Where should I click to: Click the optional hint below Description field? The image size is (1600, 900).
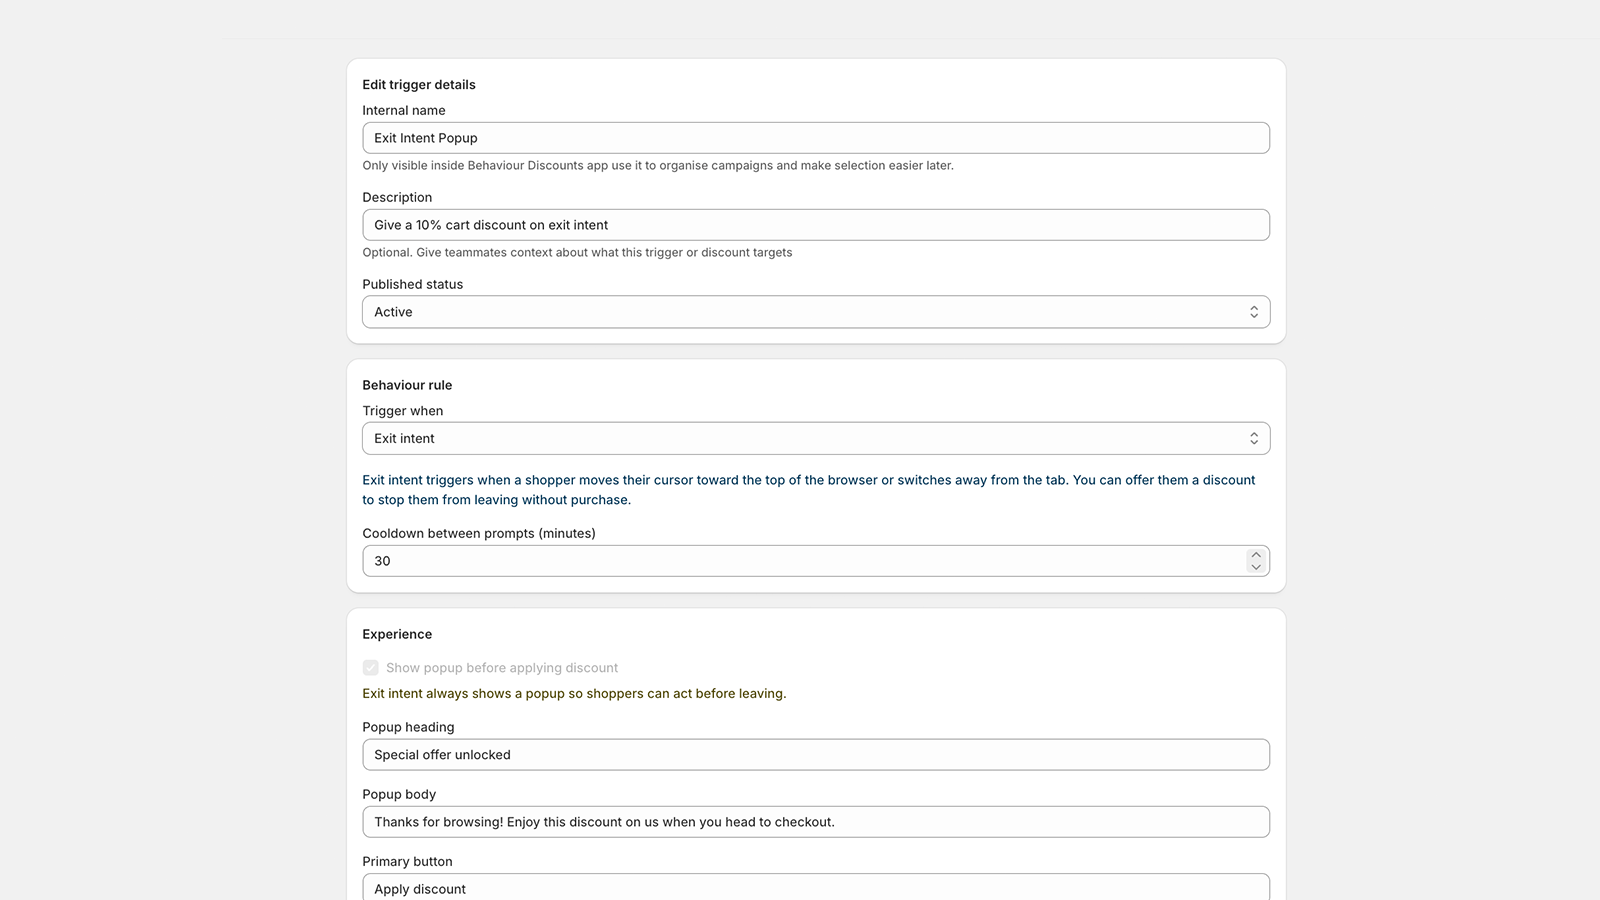(577, 253)
